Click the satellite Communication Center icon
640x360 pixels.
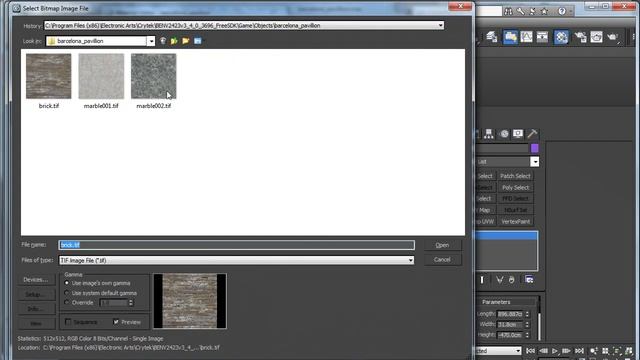[532, 11]
